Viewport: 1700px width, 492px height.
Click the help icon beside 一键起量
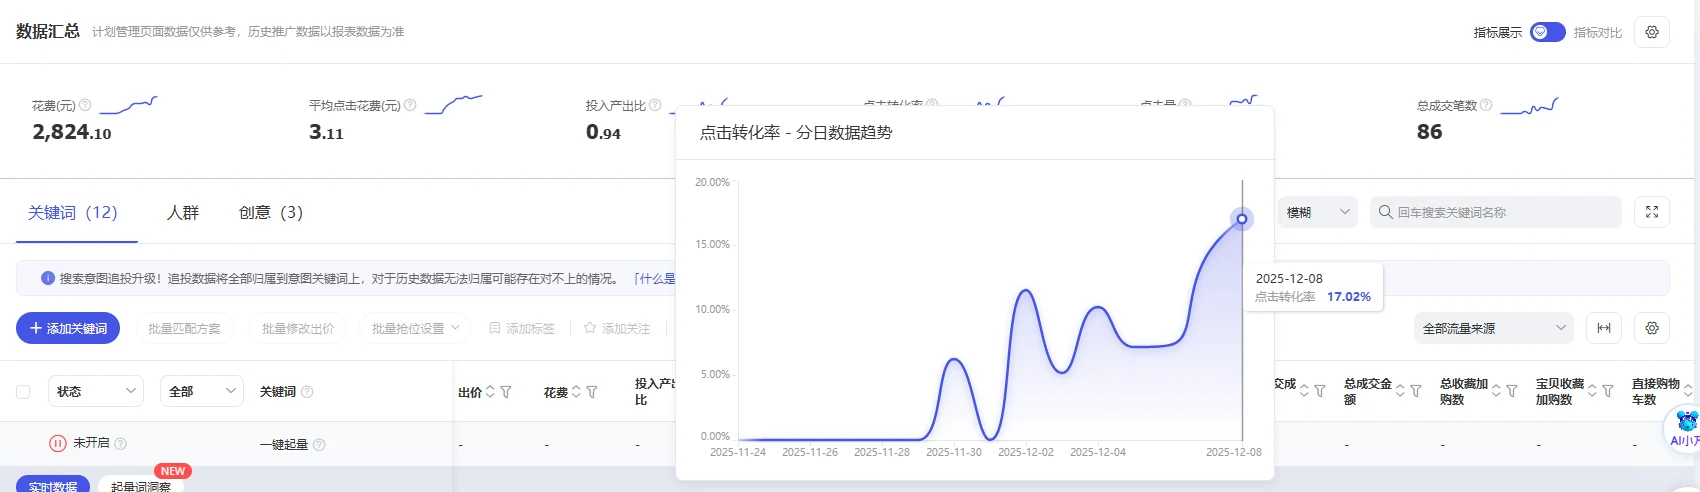tap(319, 445)
